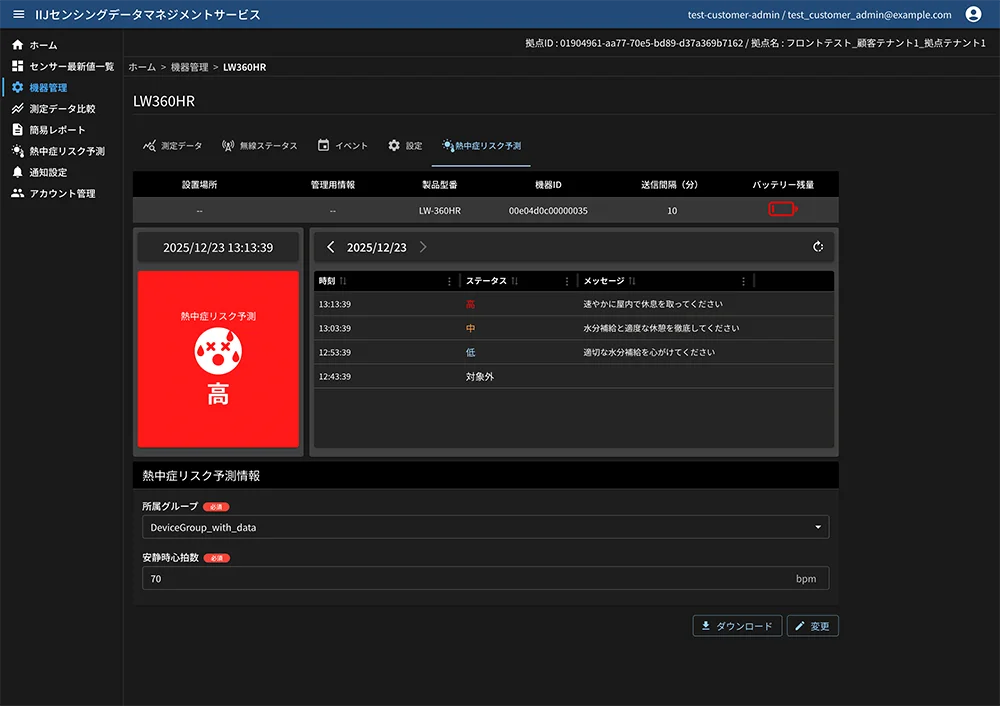This screenshot has width=1000, height=706.
Task: Open 簡易レポート with the report icon
Action: (16, 129)
